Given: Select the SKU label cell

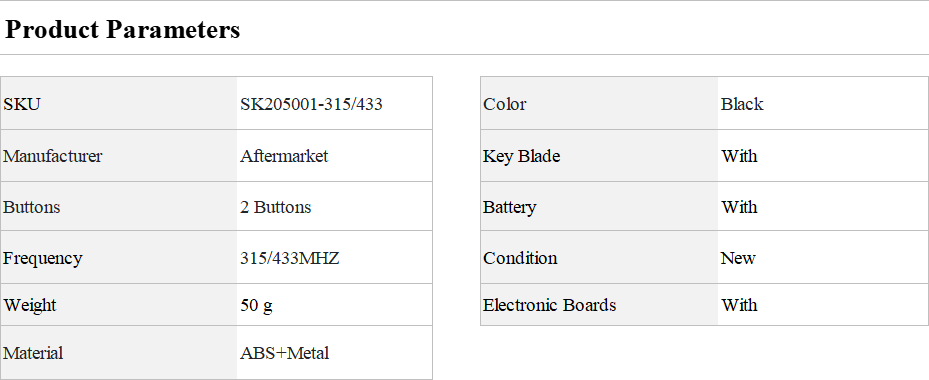Looking at the screenshot, I should (x=118, y=103).
